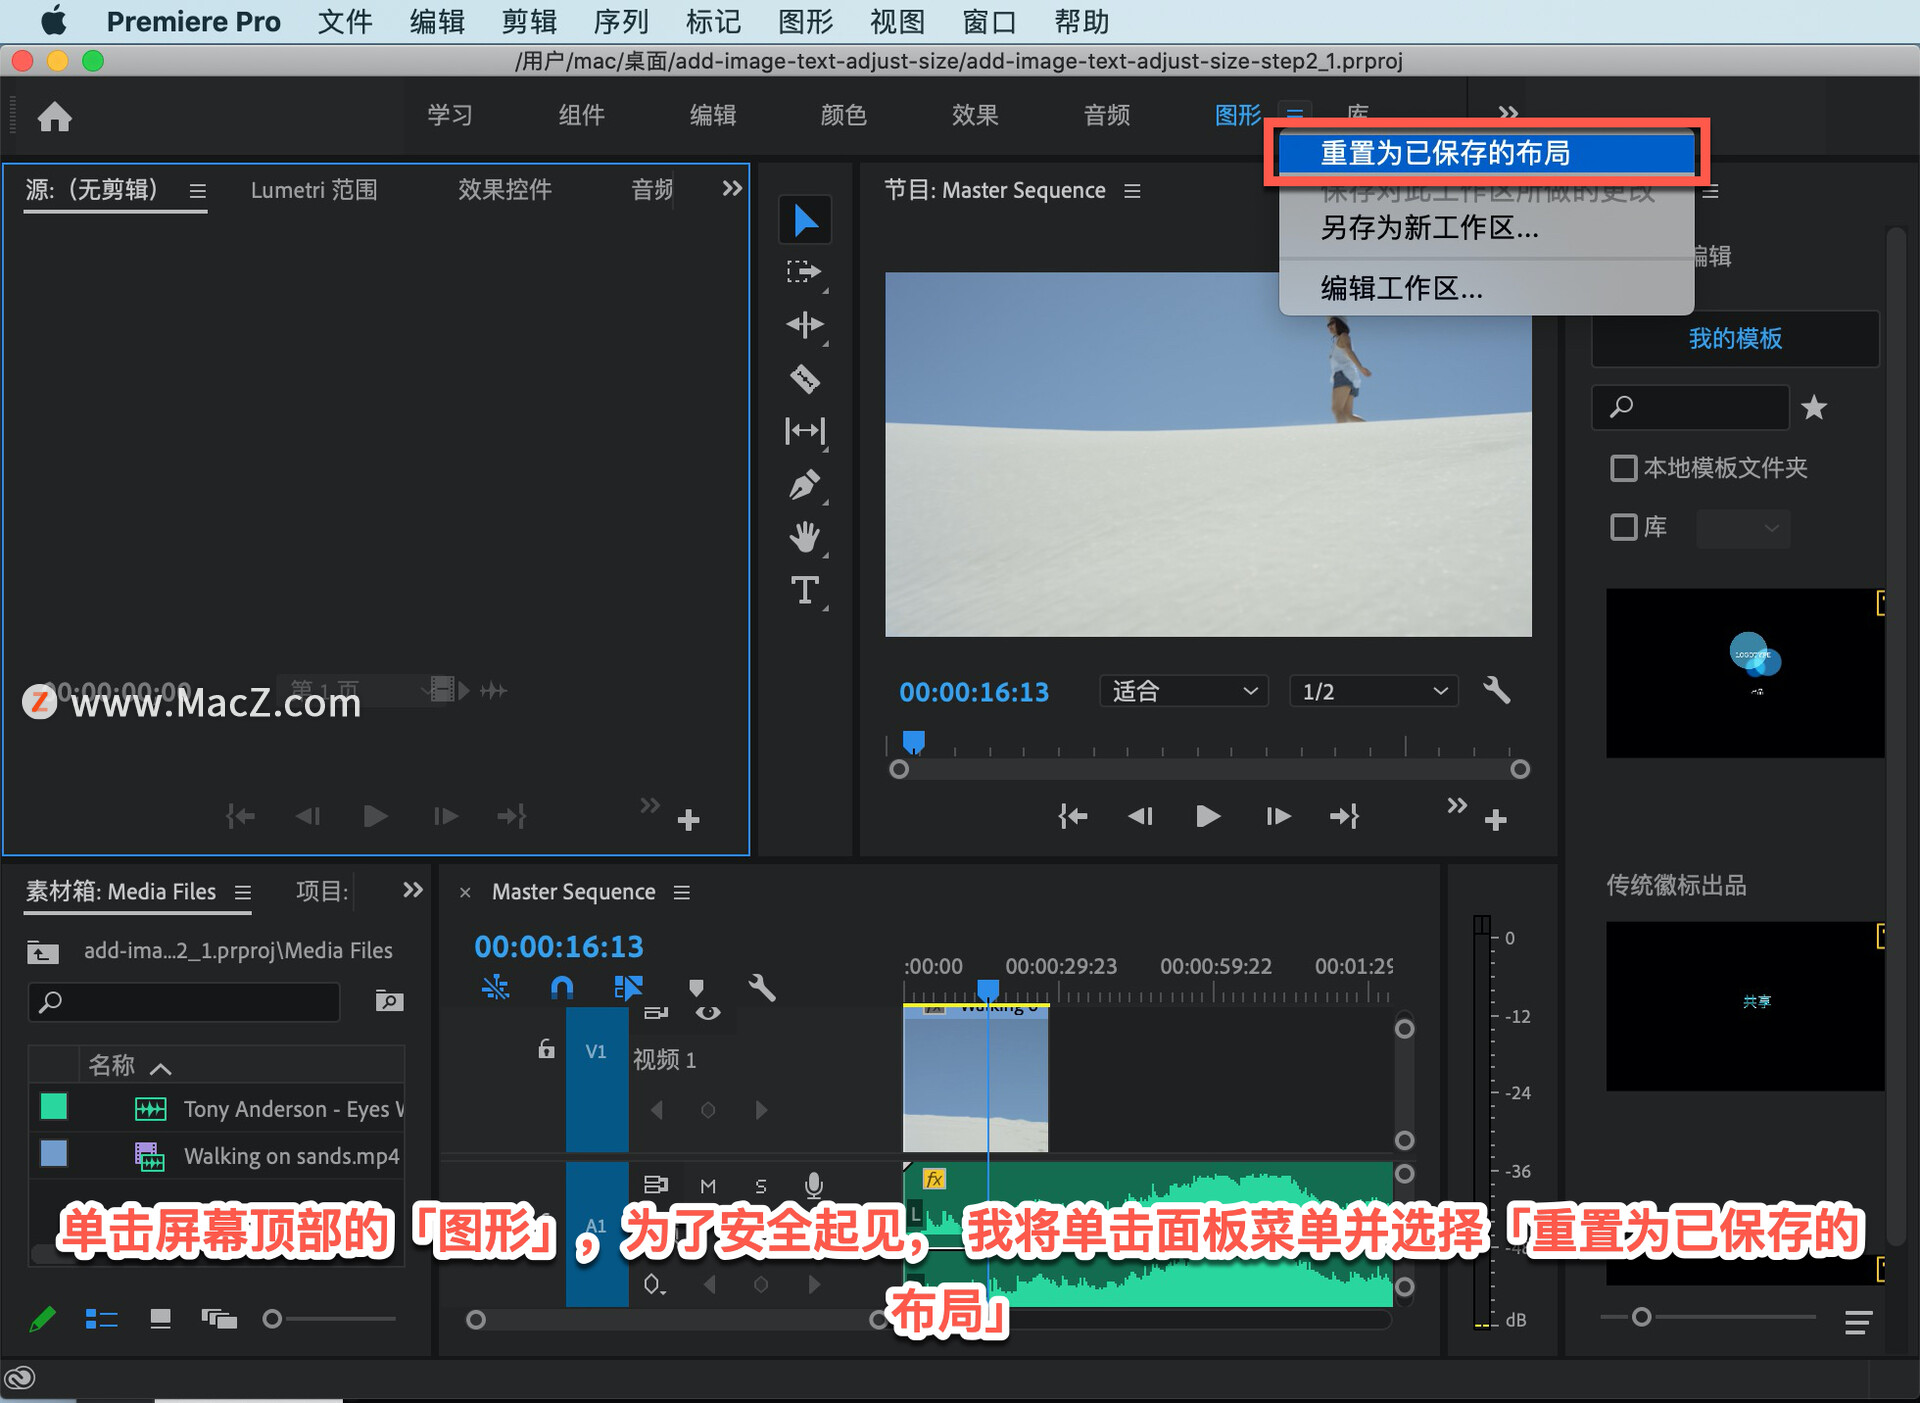This screenshot has width=1920, height=1403.
Task: Toggle V1 track output eye
Action: coord(708,1013)
